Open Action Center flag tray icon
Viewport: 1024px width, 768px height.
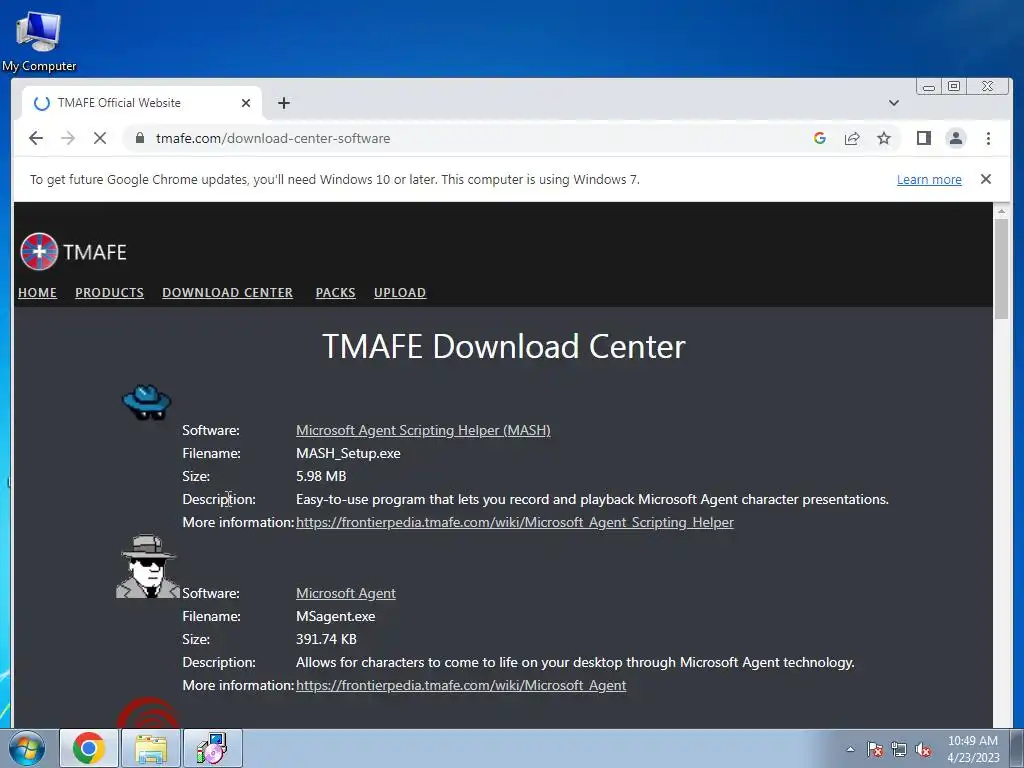click(x=875, y=749)
